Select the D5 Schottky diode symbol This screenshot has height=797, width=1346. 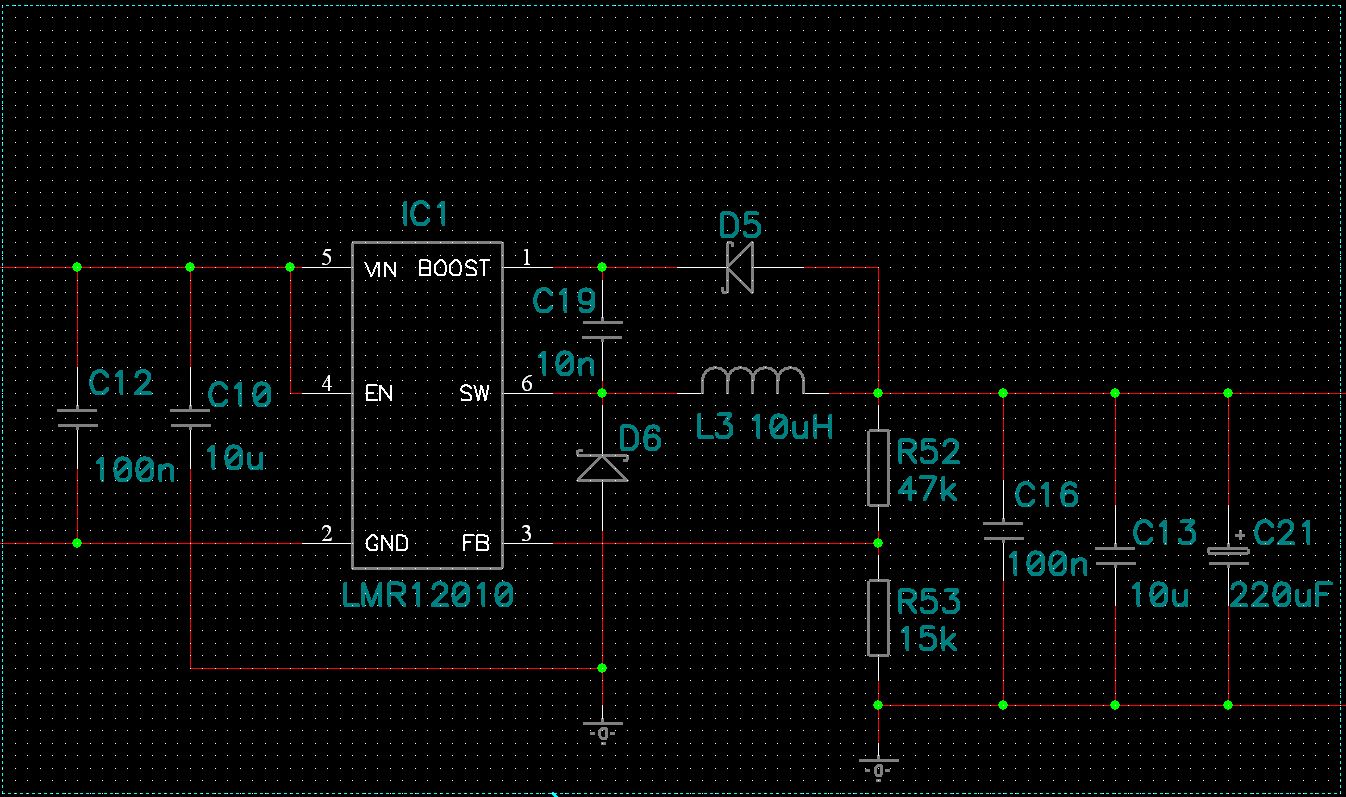738,268
